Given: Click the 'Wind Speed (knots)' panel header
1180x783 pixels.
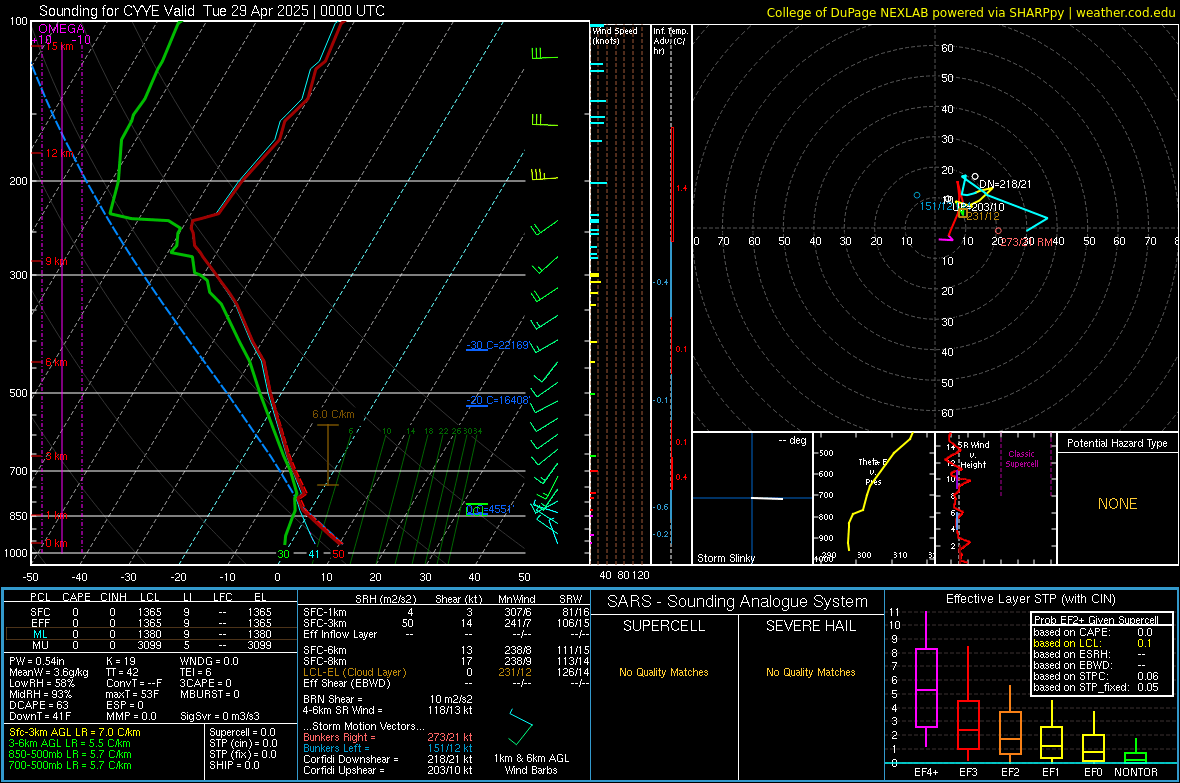Looking at the screenshot, I should point(614,35).
